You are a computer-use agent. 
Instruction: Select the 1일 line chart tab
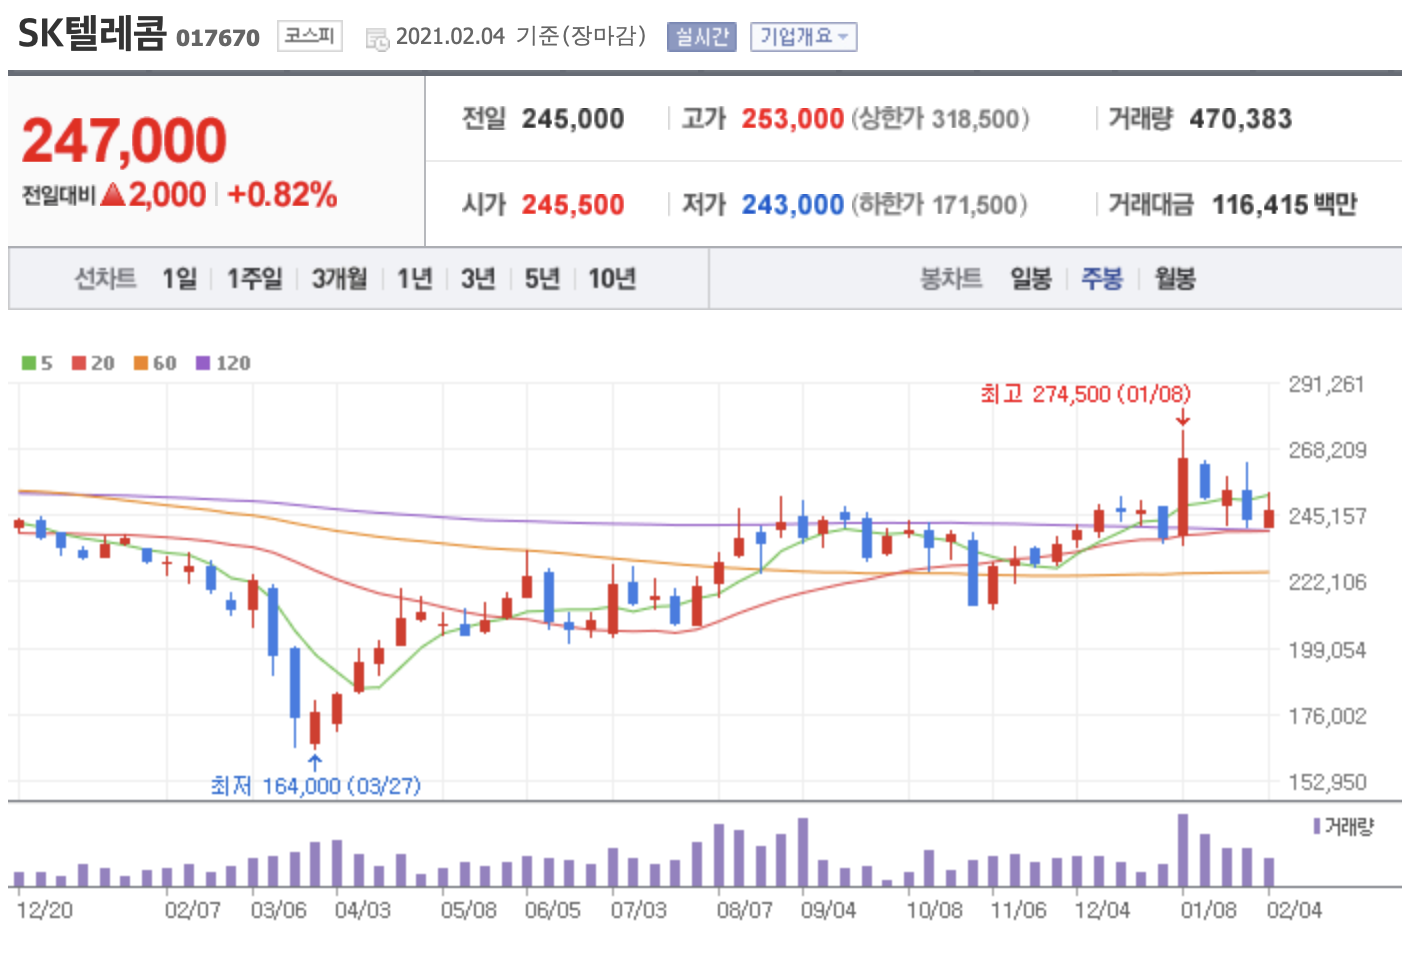click(180, 278)
